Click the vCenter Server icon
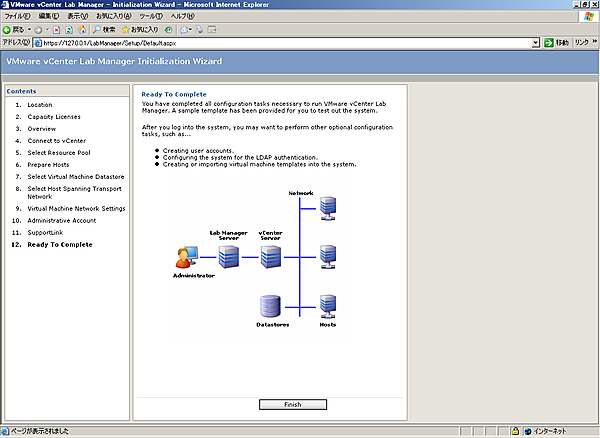Screen dimensions: 600x438 [270, 257]
